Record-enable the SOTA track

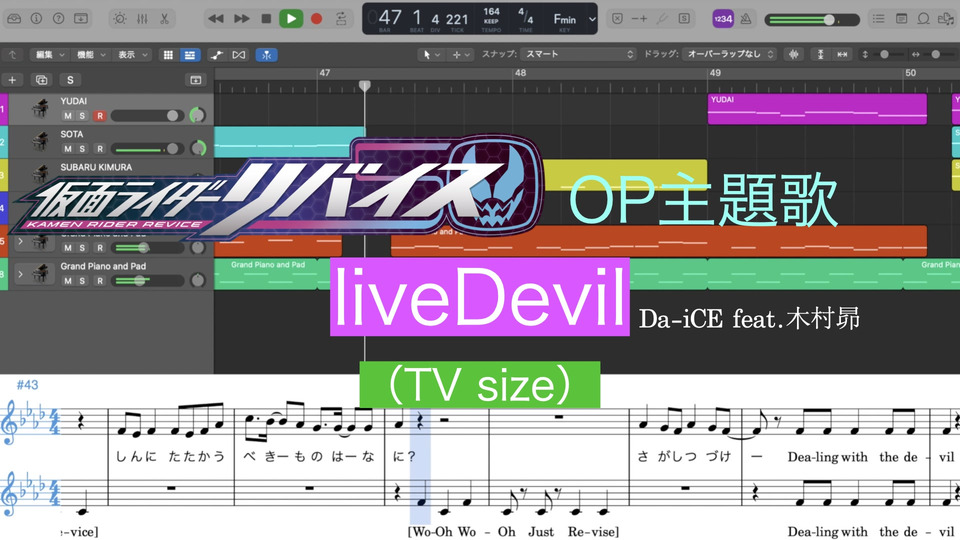click(x=100, y=149)
